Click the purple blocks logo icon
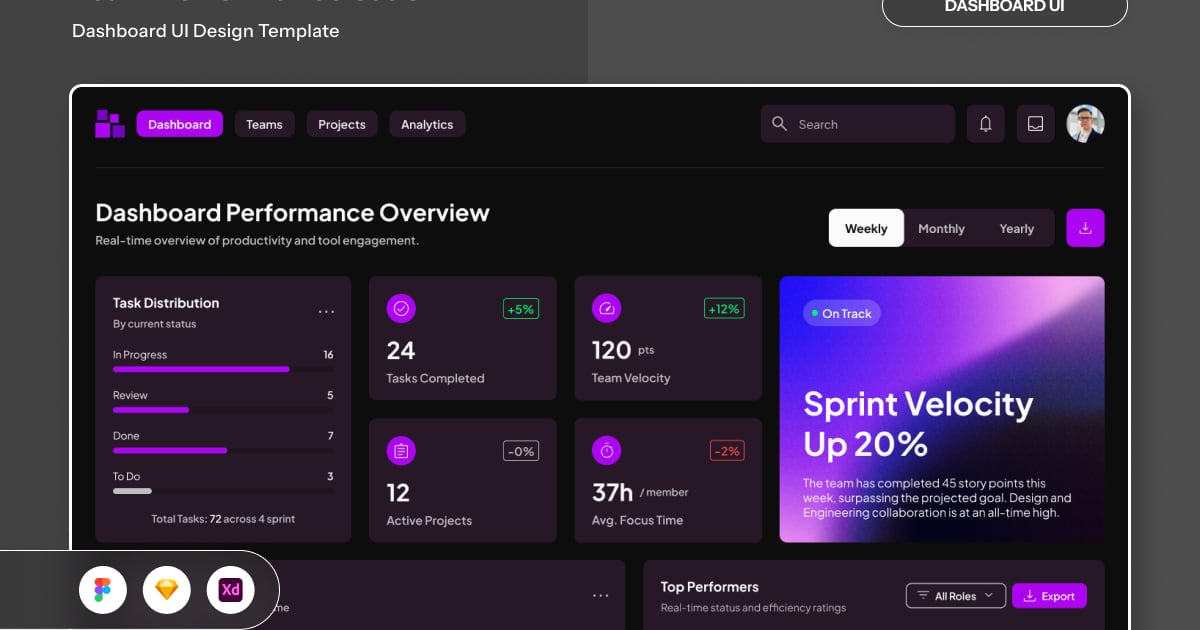This screenshot has width=1200, height=630. tap(110, 124)
